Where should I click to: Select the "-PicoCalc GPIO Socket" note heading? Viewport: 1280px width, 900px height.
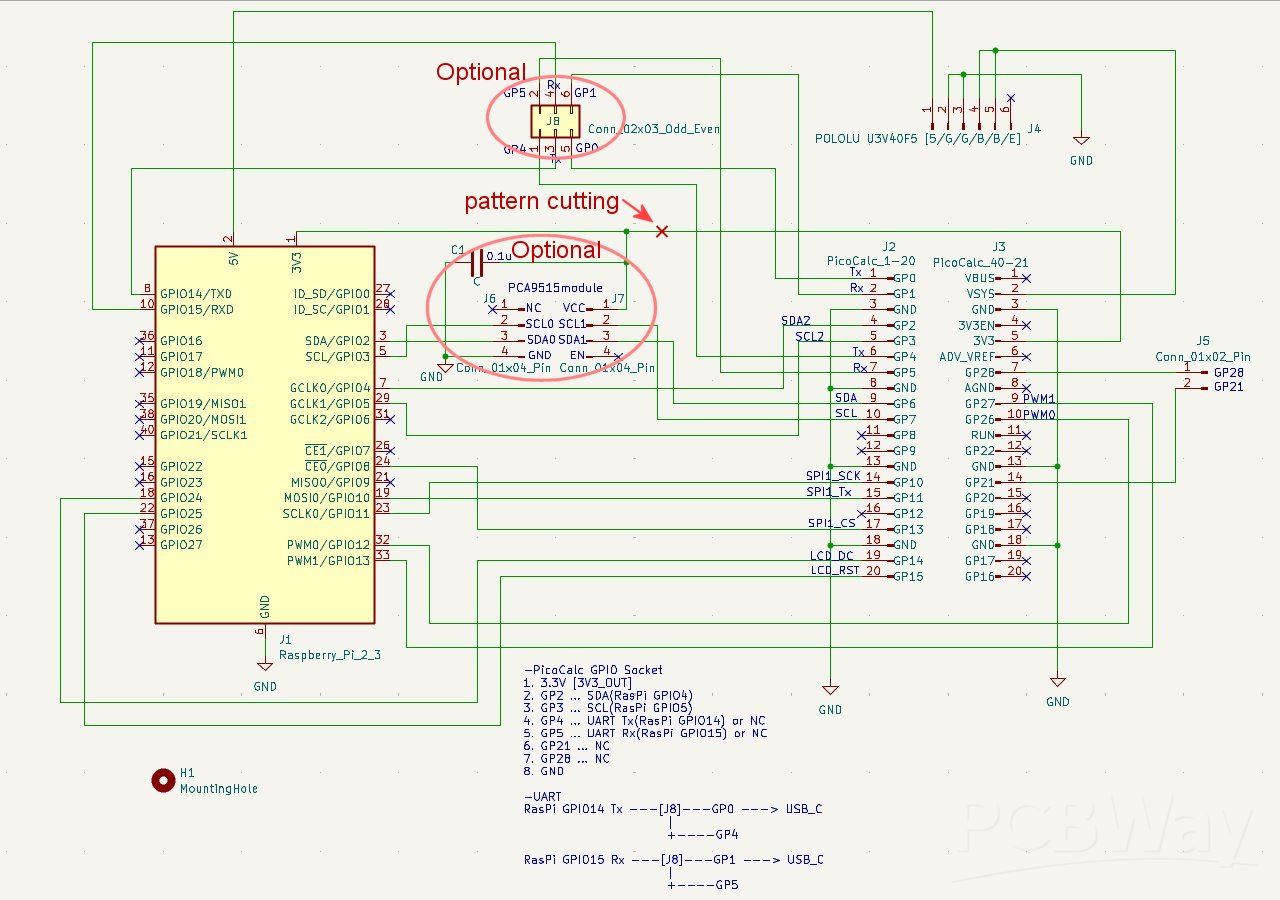592,670
